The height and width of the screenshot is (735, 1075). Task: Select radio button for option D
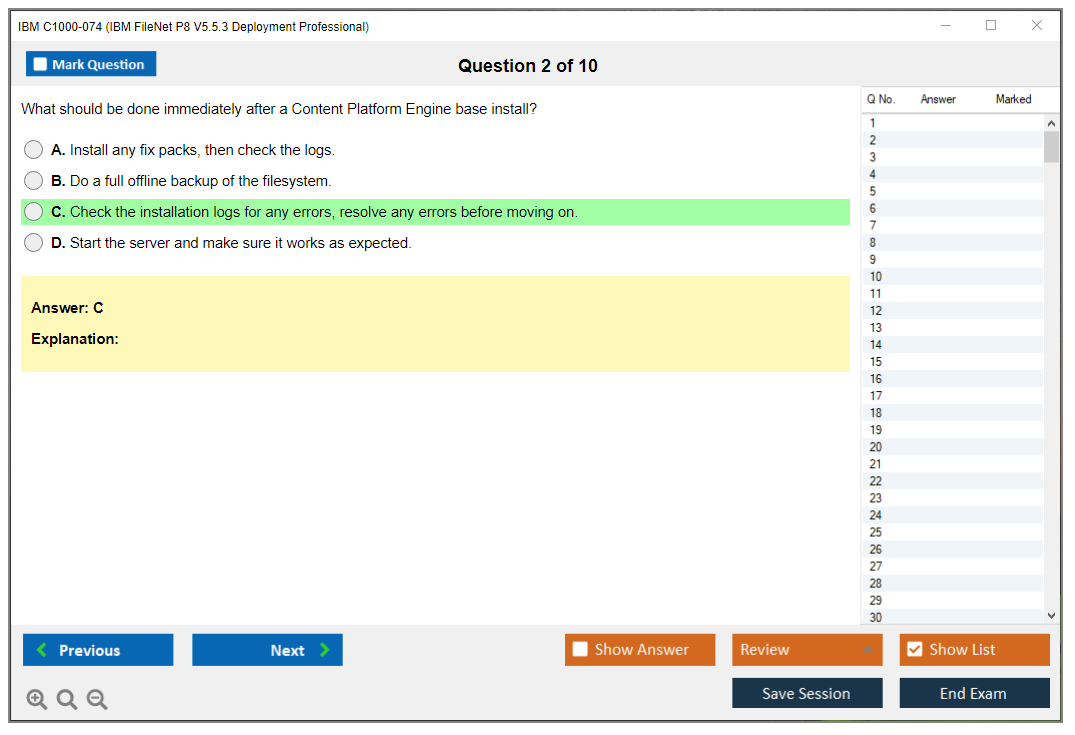[x=34, y=243]
